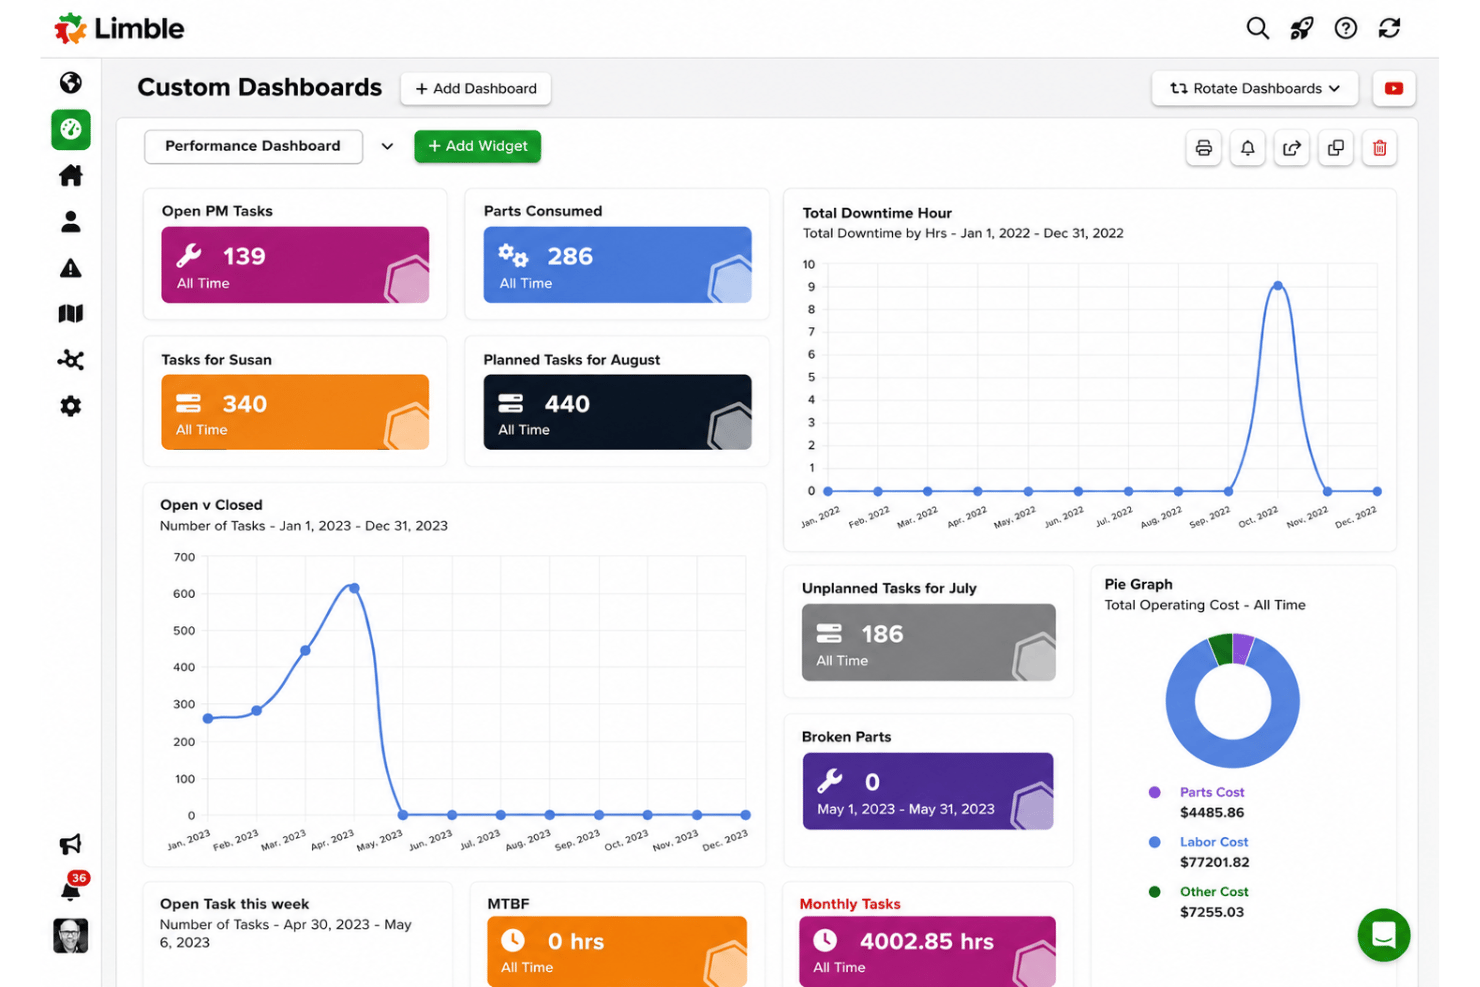Click the $4485.86 parts cost value

coord(1212,812)
